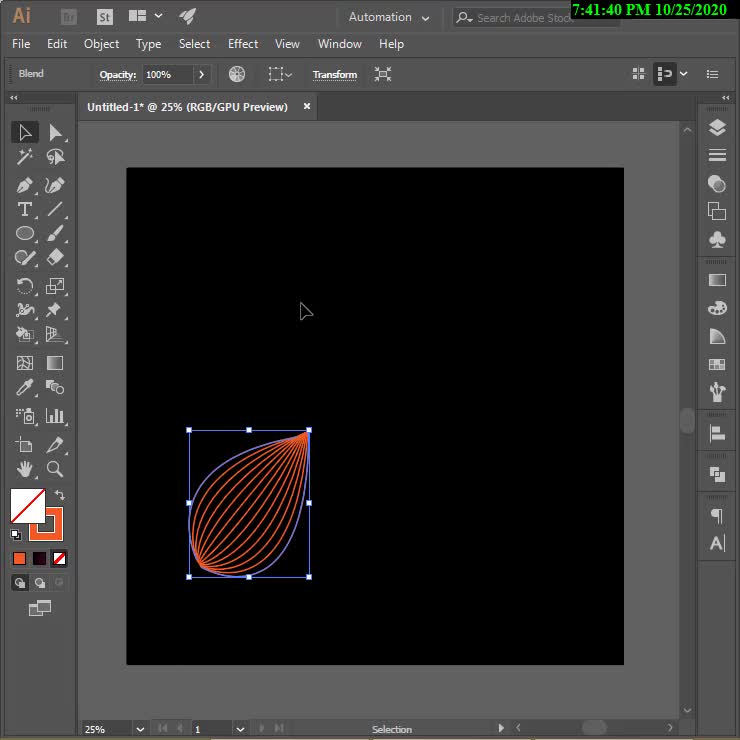Open the Object menu
This screenshot has height=740, width=740.
101,44
